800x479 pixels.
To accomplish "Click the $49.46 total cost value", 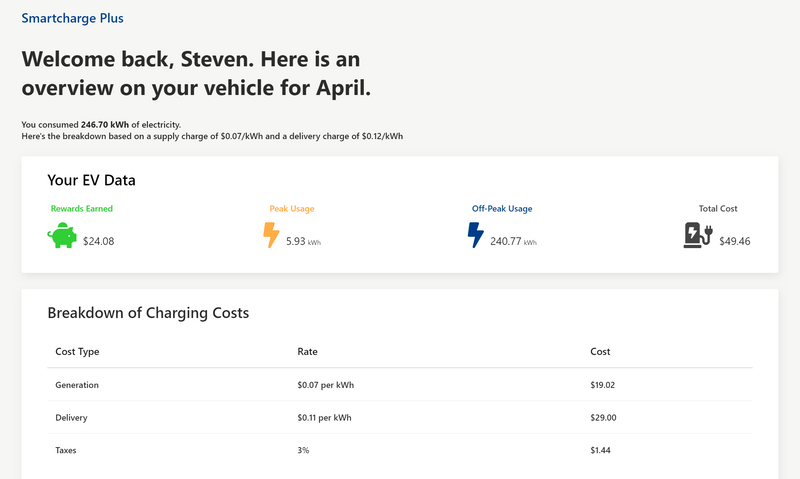I will pos(735,241).
